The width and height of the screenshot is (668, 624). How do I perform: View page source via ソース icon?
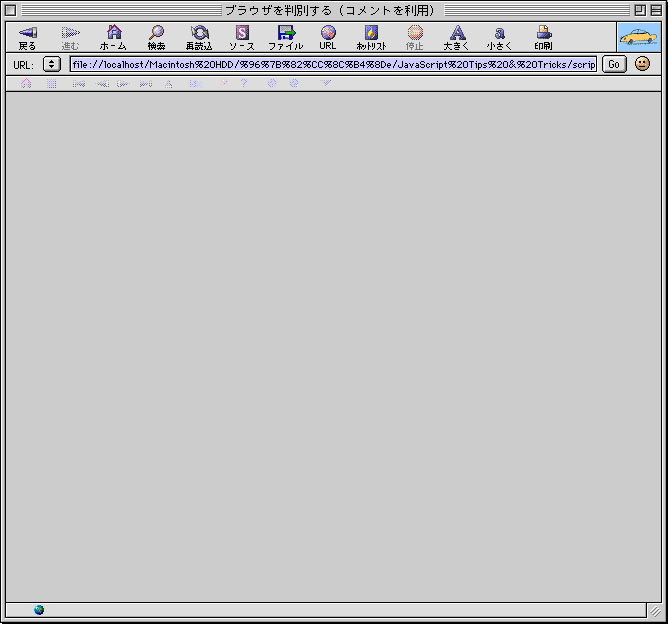(242, 37)
